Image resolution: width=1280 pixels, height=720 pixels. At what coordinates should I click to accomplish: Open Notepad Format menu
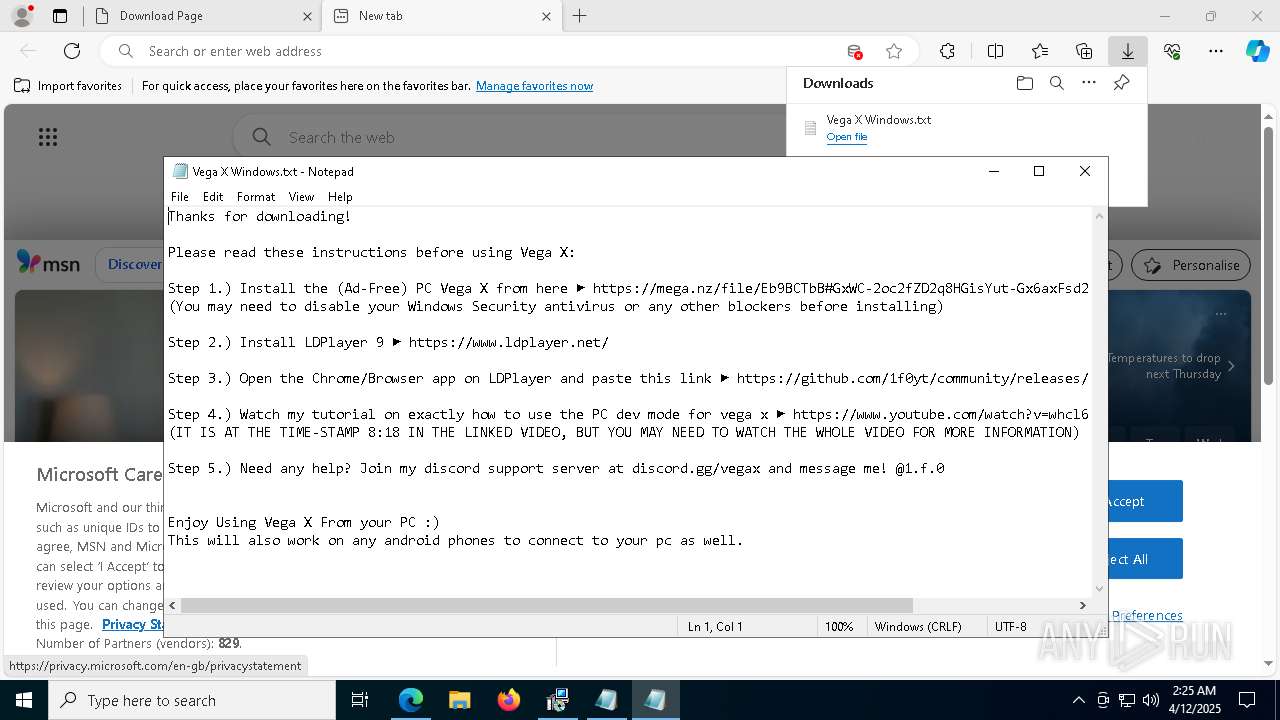256,197
